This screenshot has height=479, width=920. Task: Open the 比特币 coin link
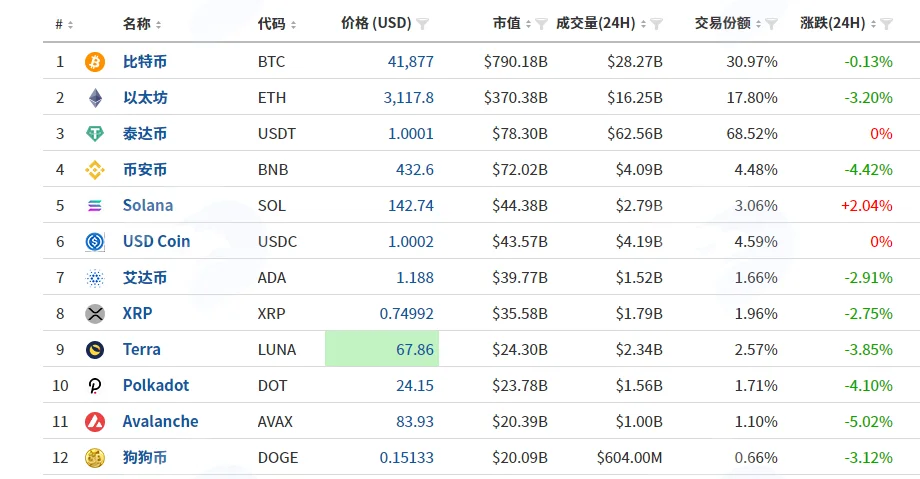click(145, 62)
